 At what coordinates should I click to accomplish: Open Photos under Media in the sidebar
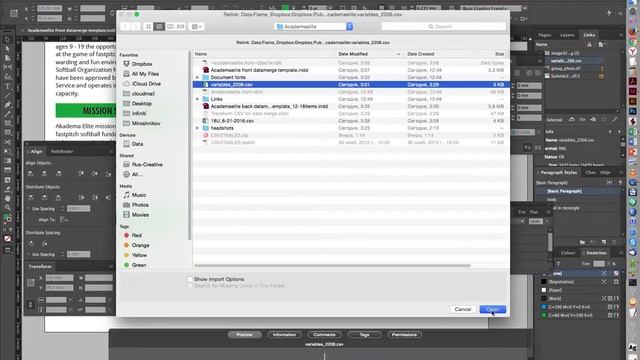click(140, 205)
